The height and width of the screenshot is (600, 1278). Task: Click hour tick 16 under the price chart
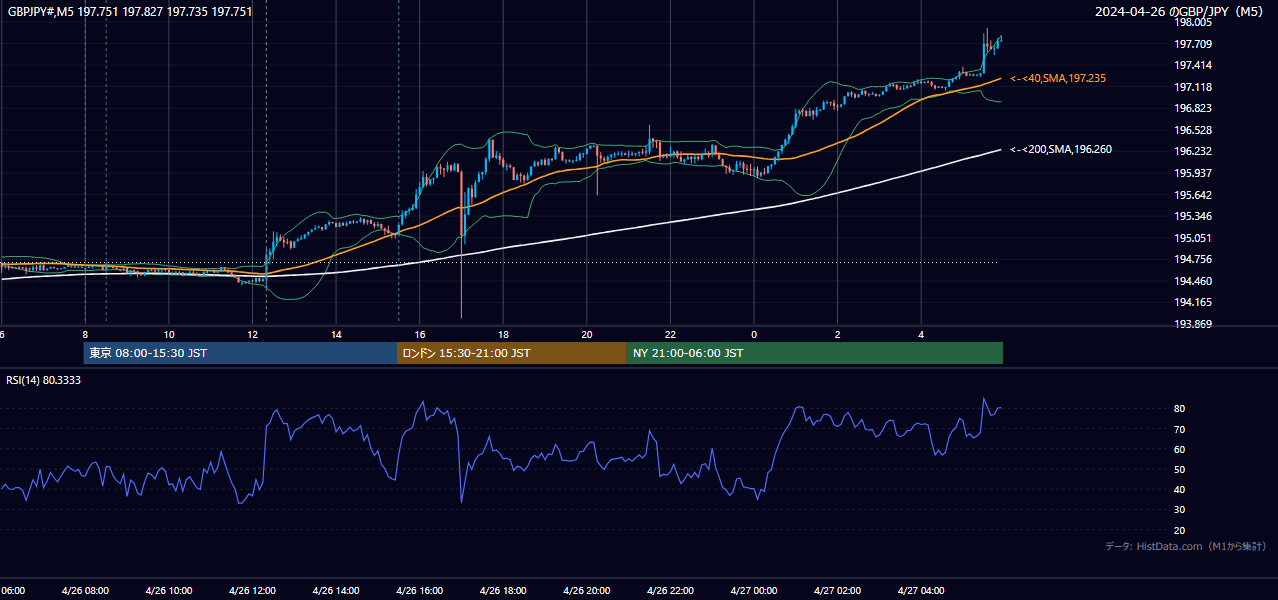420,335
